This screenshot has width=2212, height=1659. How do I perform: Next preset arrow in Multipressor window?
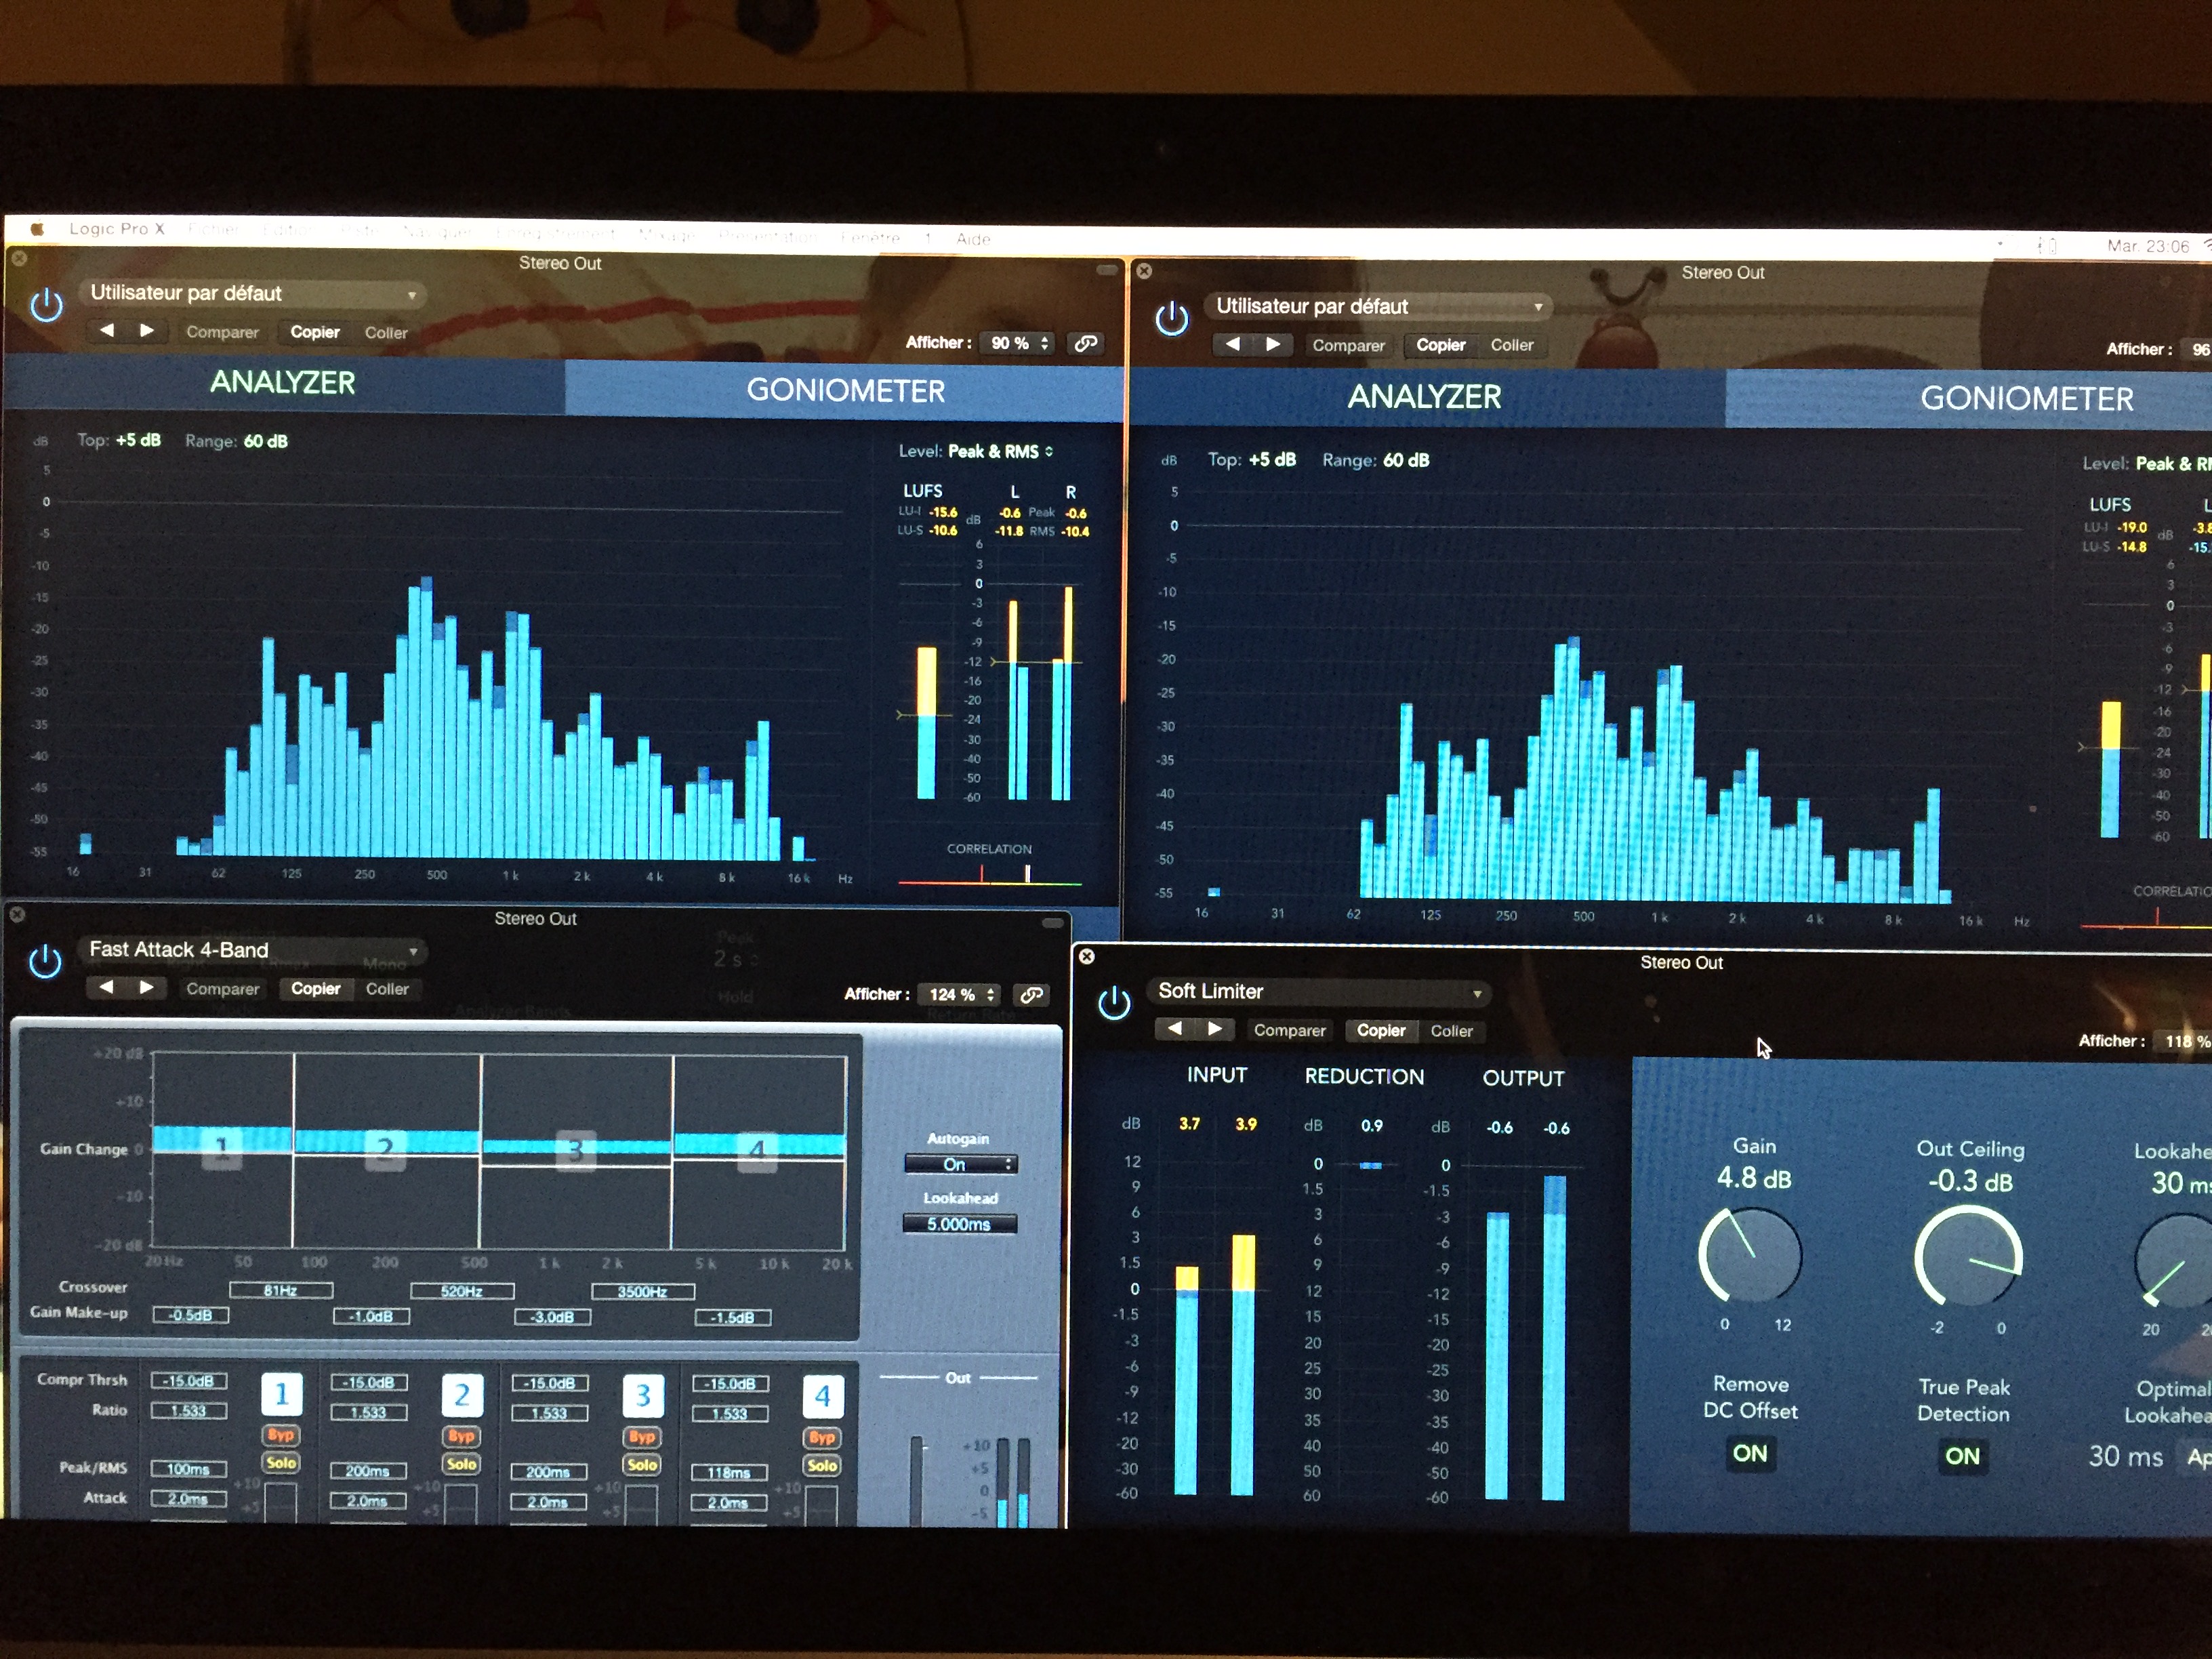(147, 987)
